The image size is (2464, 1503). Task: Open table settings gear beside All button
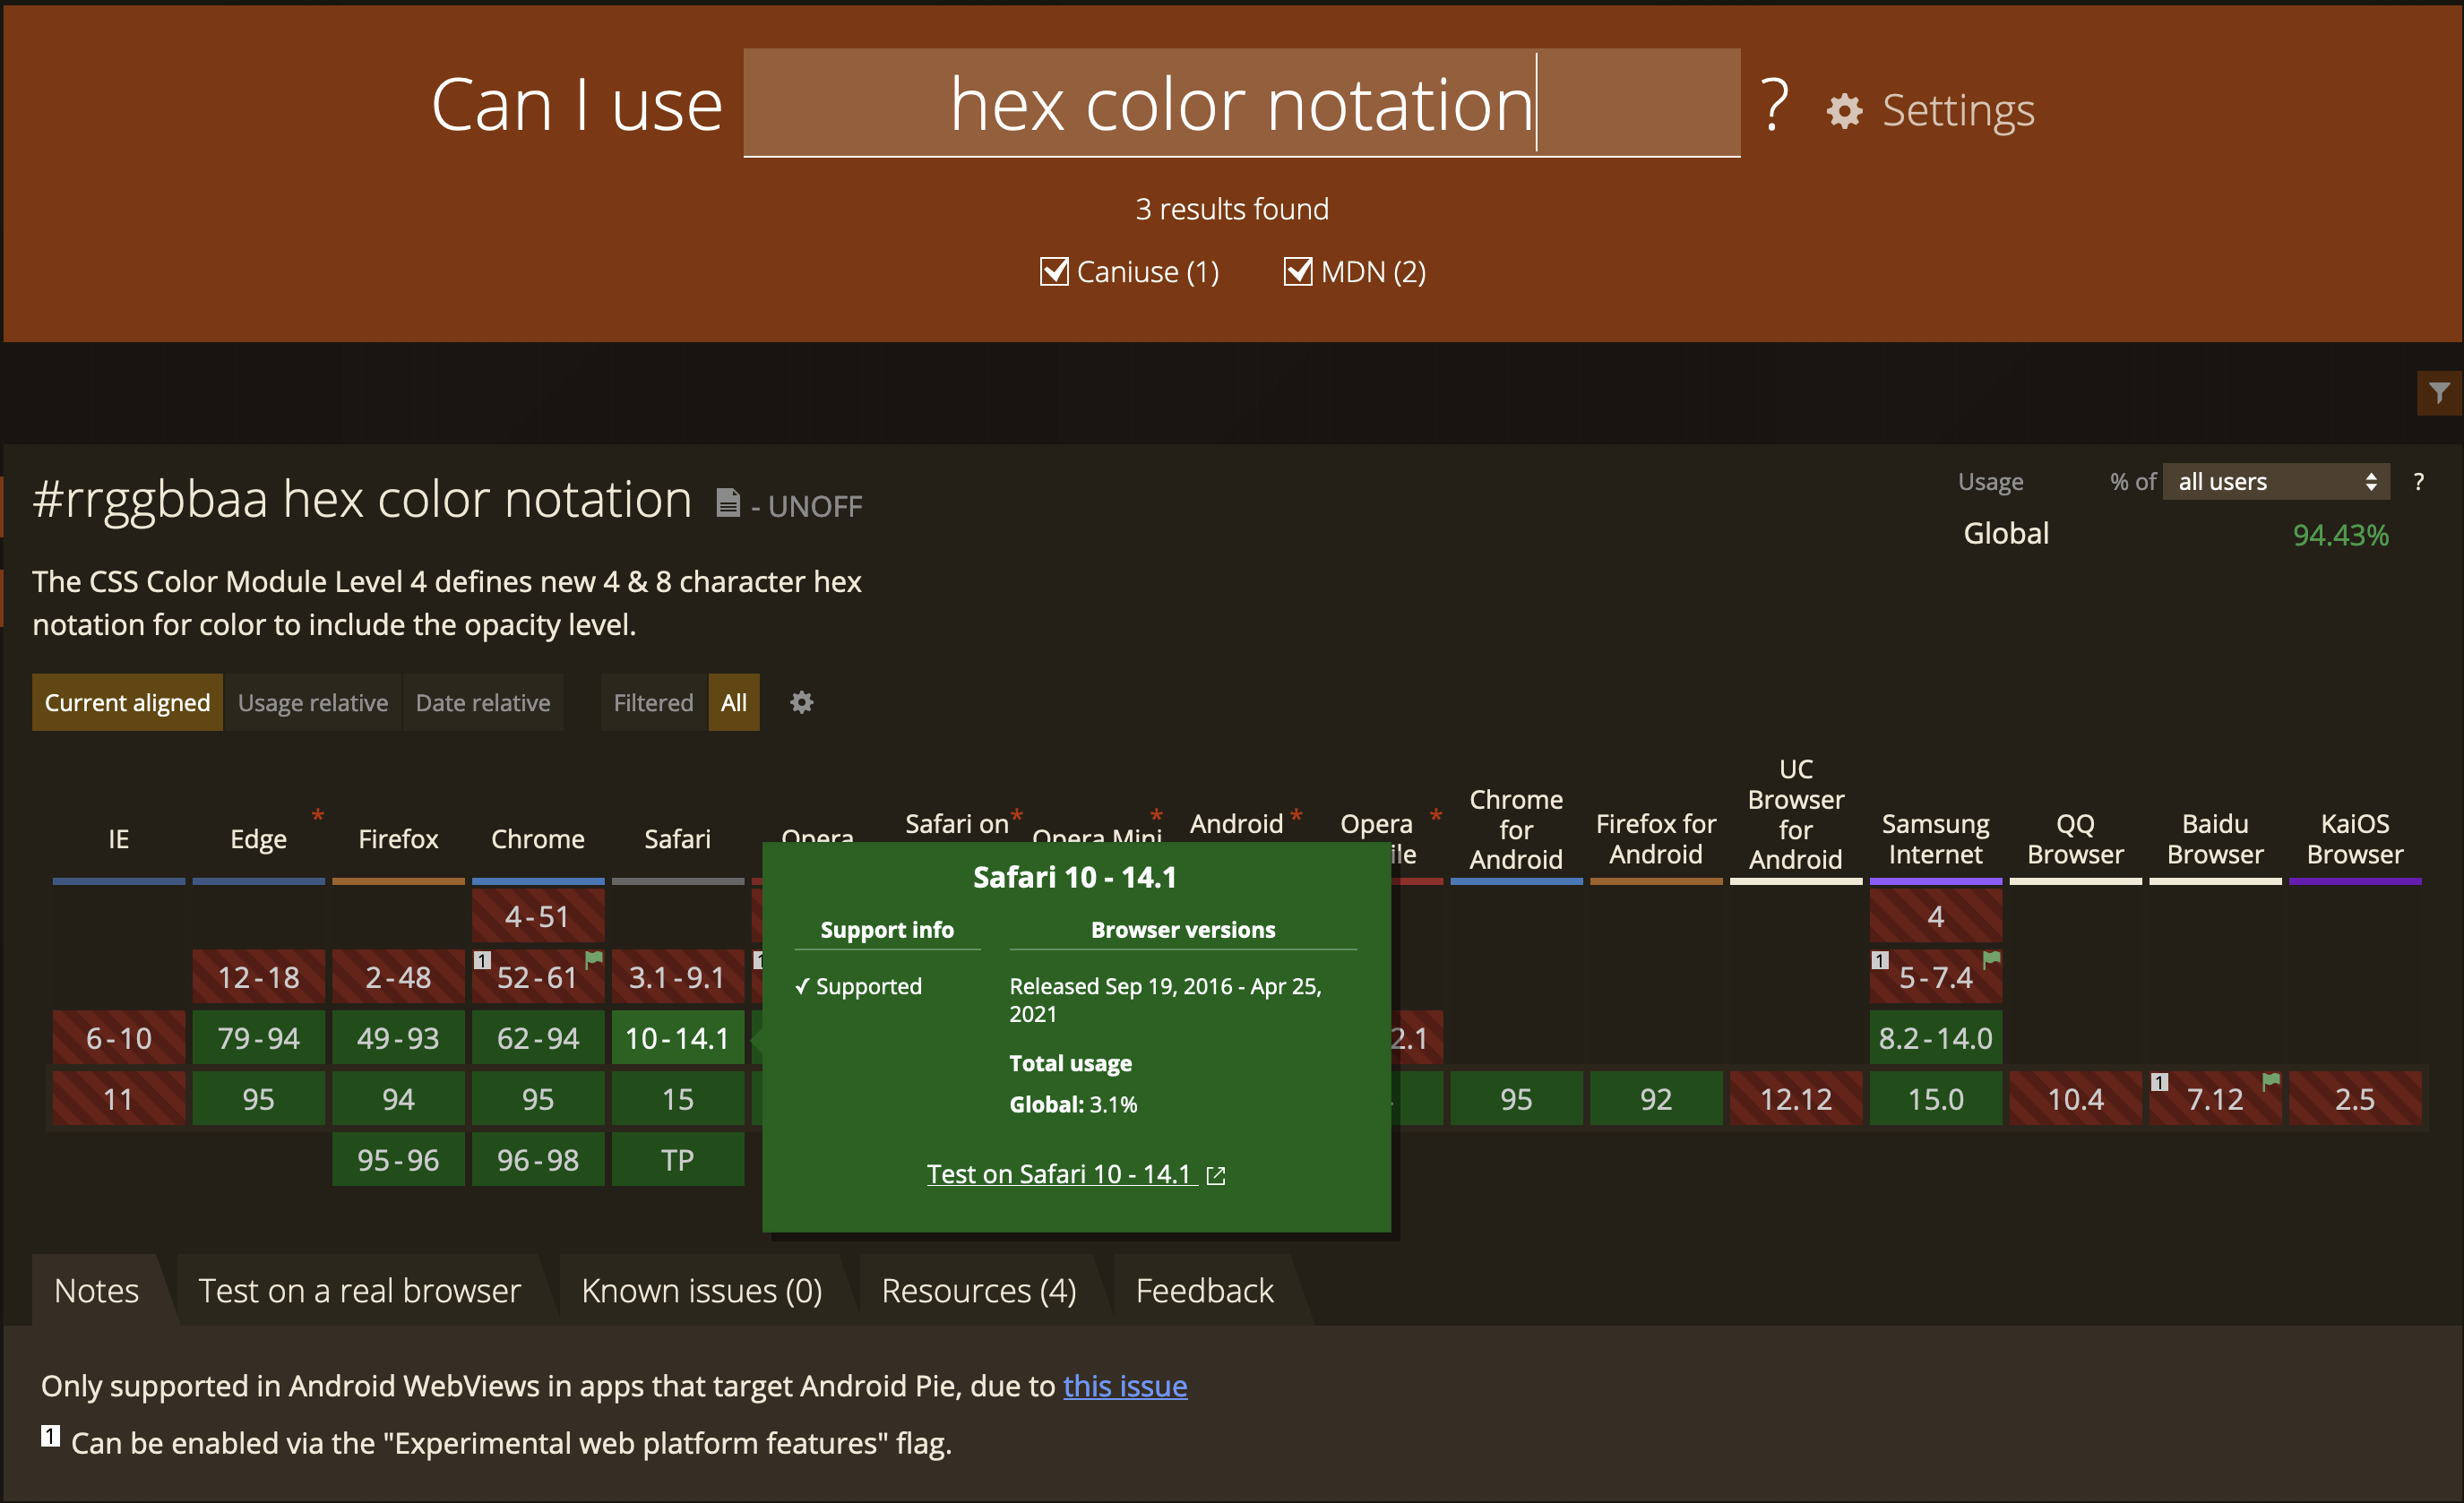click(x=801, y=702)
